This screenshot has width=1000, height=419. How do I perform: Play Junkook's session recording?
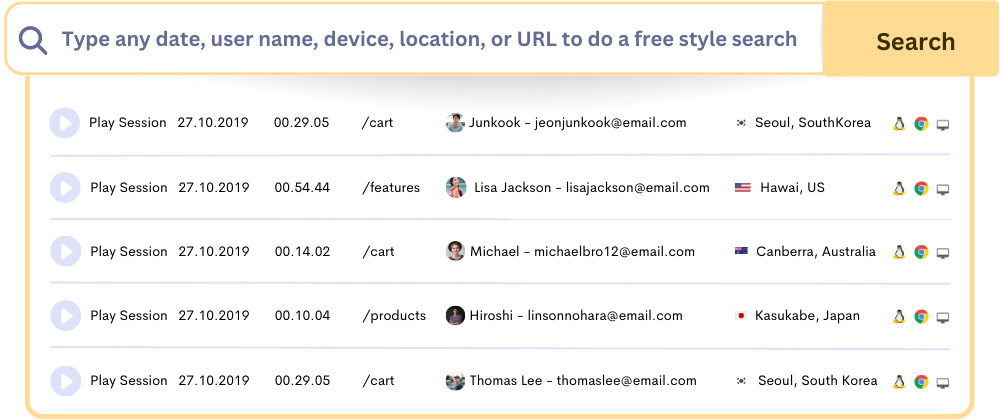click(65, 123)
